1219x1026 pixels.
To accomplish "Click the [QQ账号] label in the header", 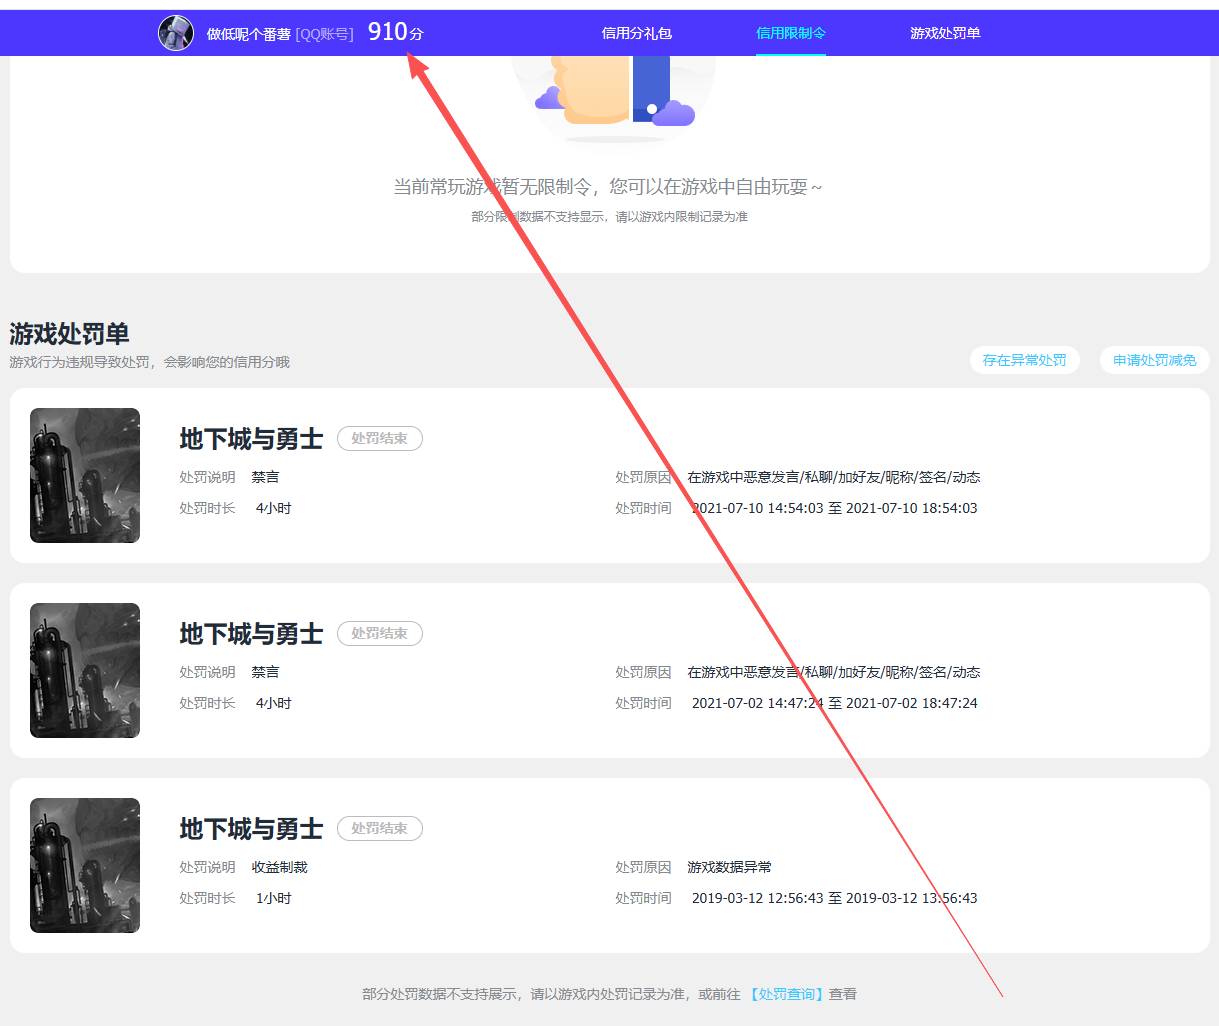I will click(324, 34).
